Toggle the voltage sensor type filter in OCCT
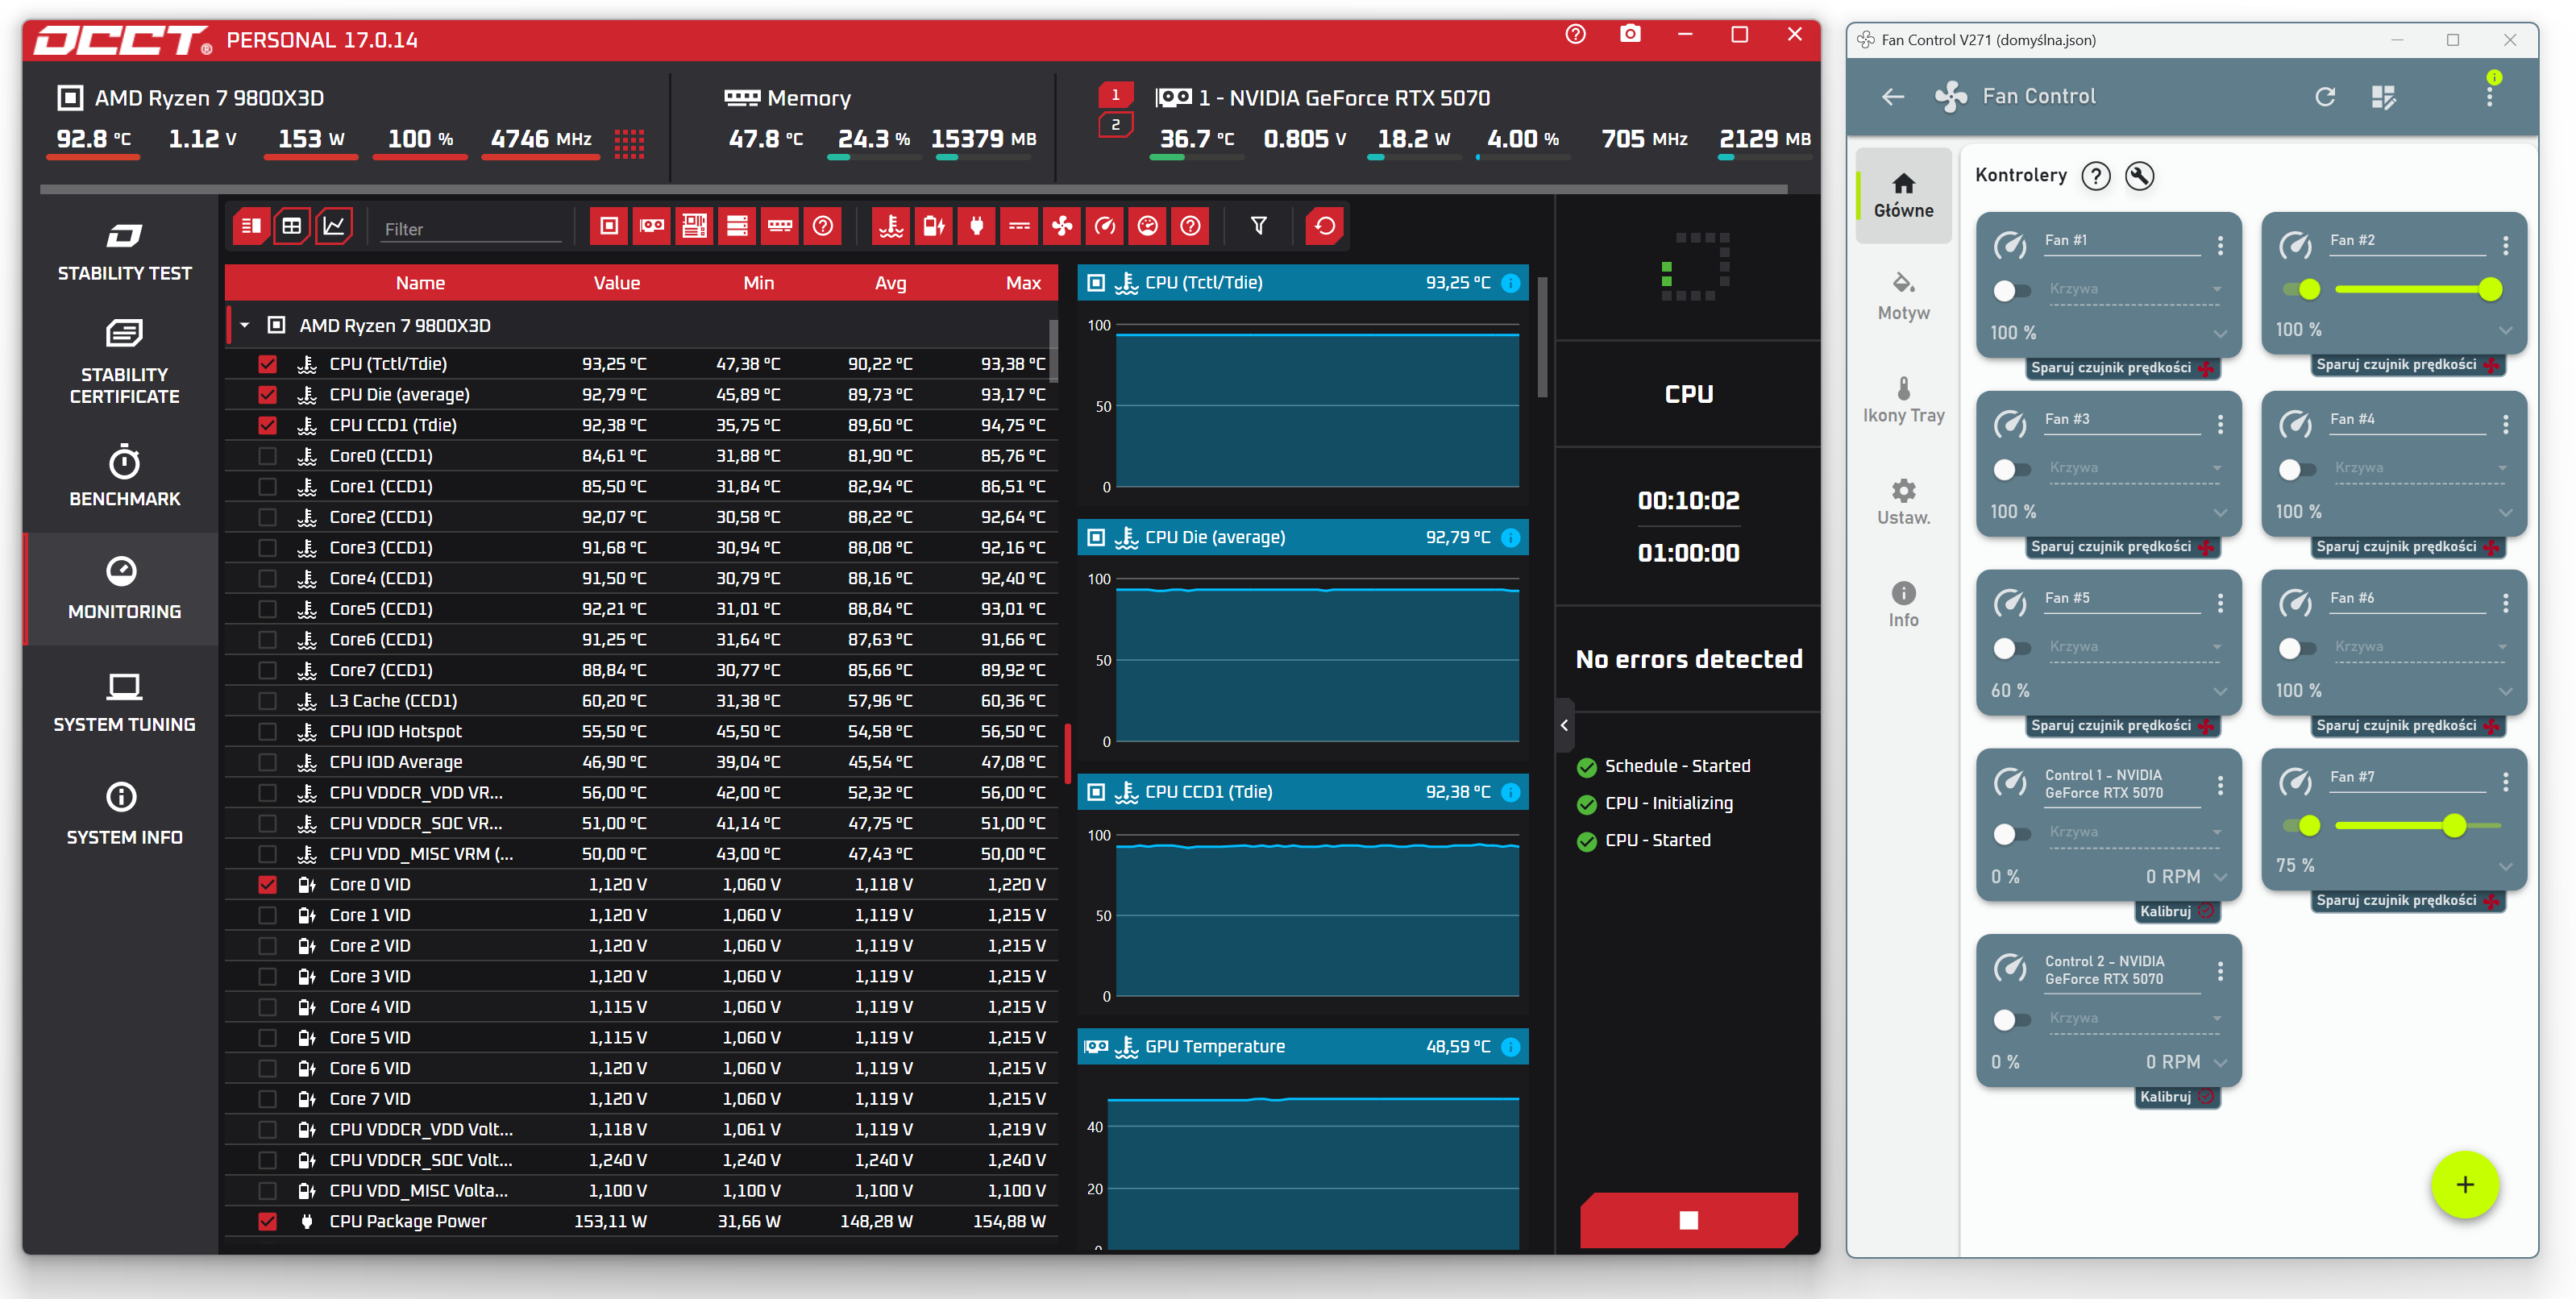Image resolution: width=2576 pixels, height=1299 pixels. [x=934, y=226]
